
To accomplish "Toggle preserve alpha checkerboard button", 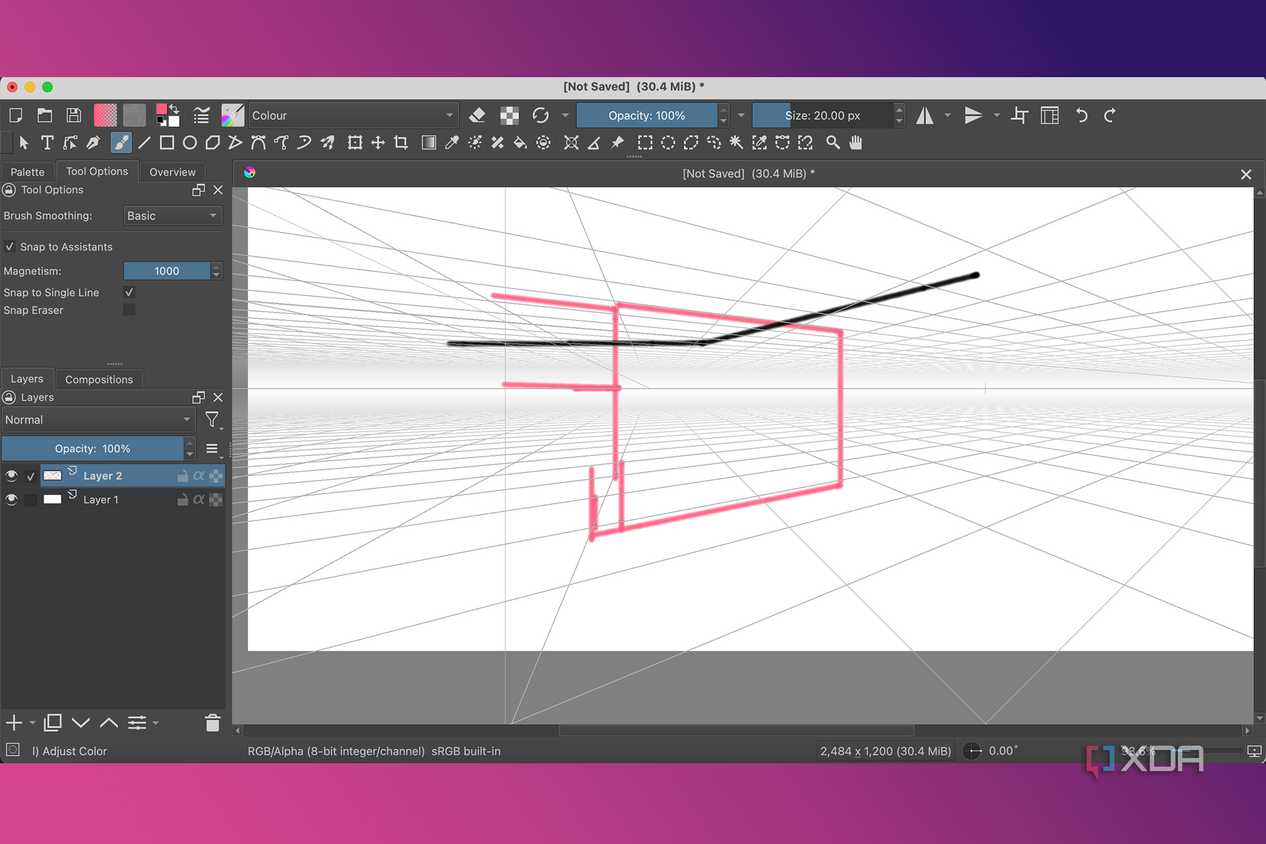I will (x=510, y=116).
